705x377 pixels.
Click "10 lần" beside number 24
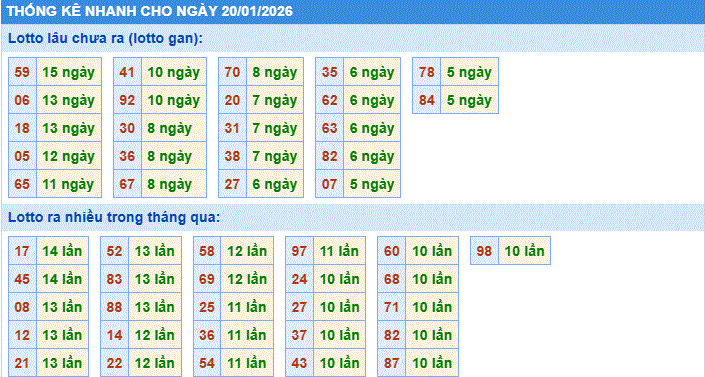click(x=339, y=279)
